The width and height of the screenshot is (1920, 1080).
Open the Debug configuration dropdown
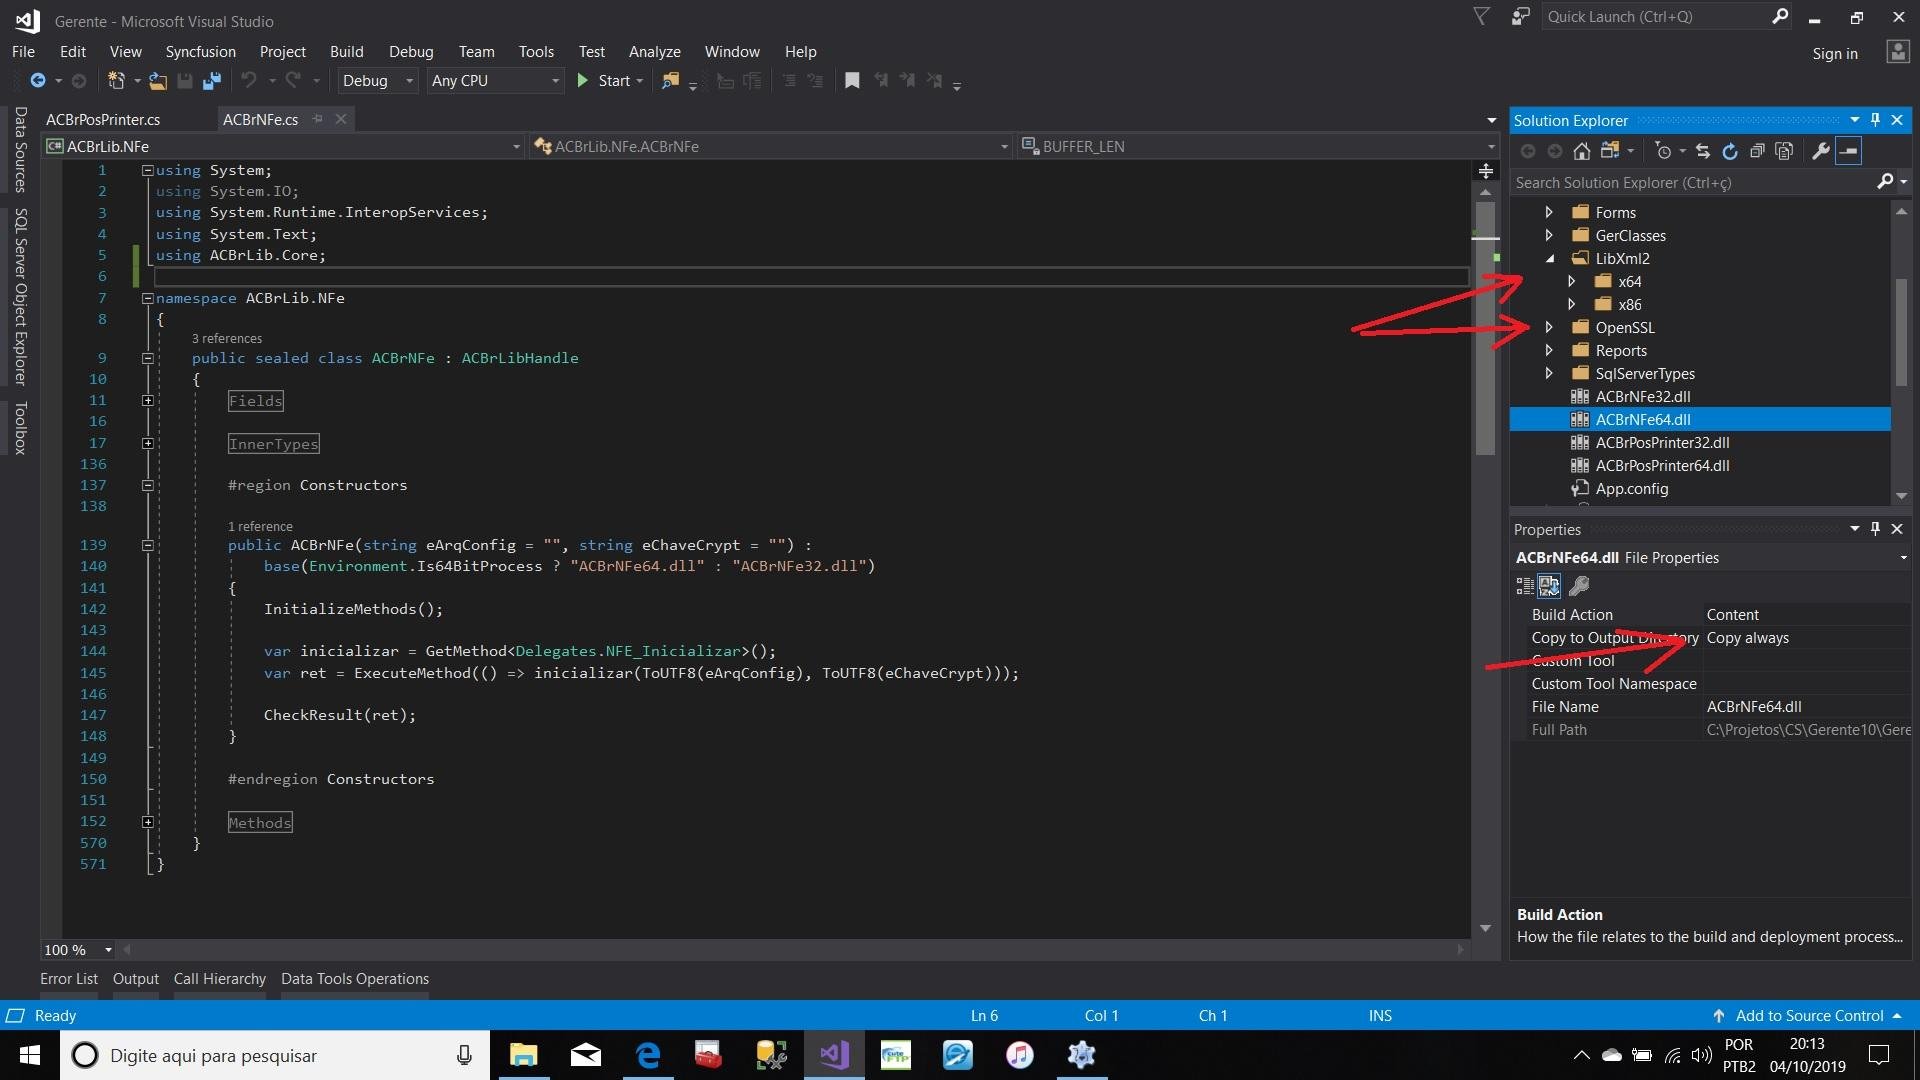[377, 81]
